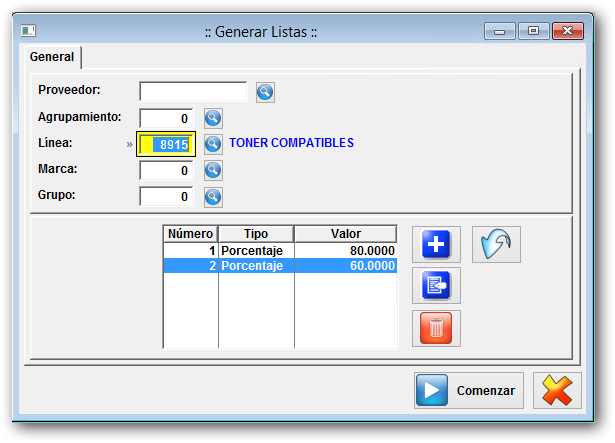Image resolution: width=615 pixels, height=443 pixels.
Task: Open the Línea search magnifier
Action: pos(213,144)
